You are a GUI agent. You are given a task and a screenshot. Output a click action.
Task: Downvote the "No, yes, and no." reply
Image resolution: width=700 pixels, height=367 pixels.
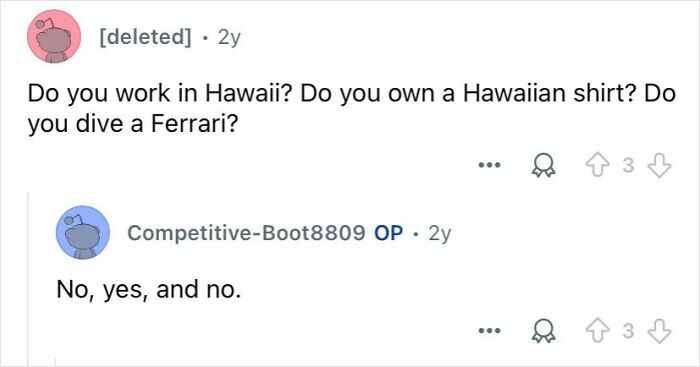[659, 332]
